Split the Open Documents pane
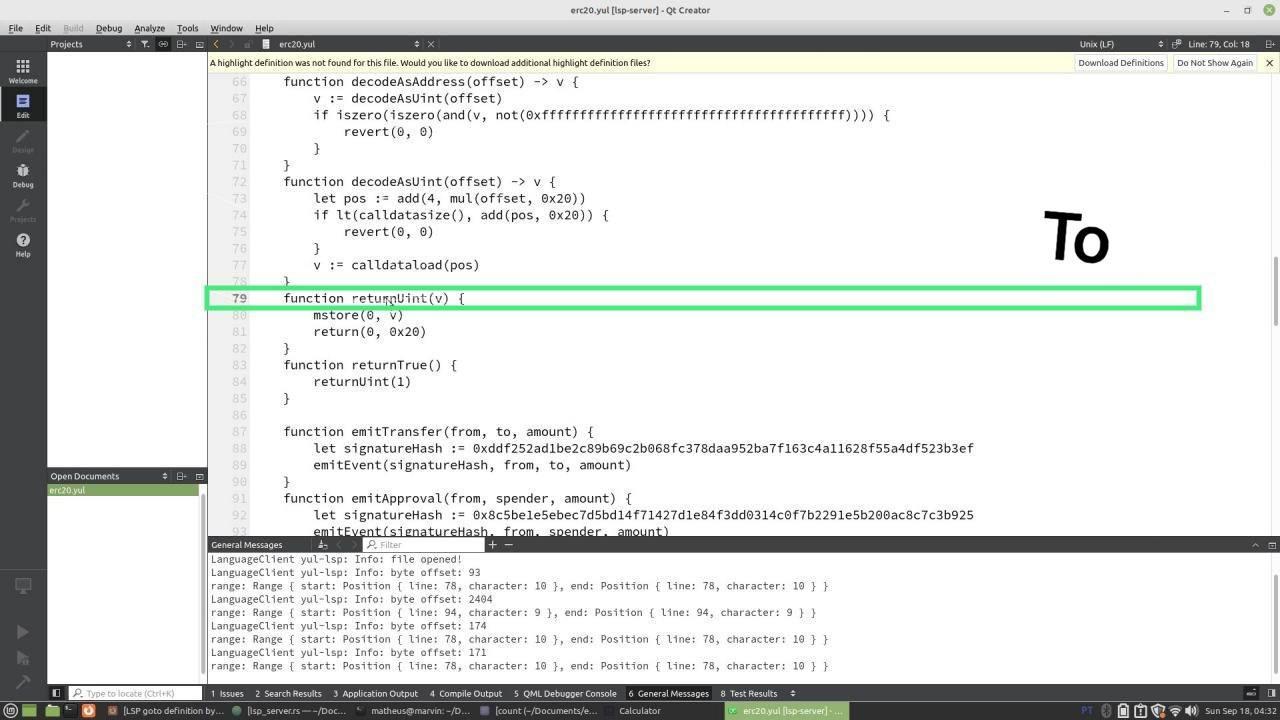Viewport: 1280px width, 720px height. pos(182,476)
